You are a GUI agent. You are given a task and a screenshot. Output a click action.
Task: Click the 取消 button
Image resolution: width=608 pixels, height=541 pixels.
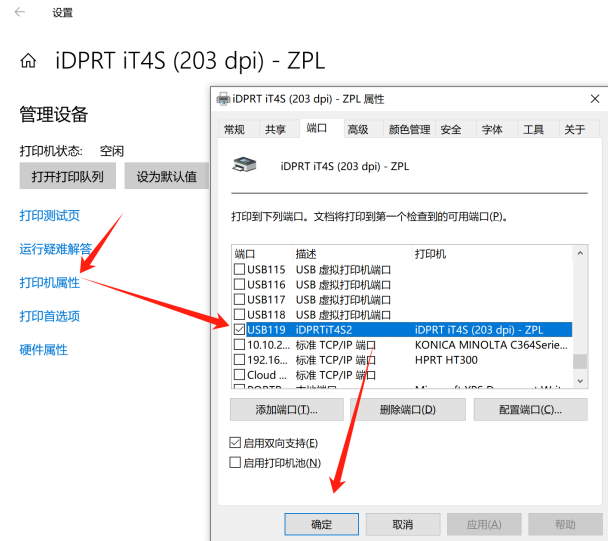point(403,524)
